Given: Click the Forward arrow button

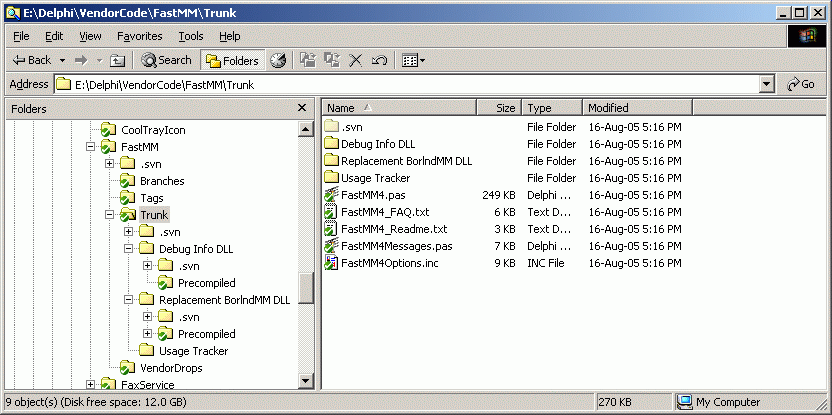Looking at the screenshot, I should pos(81,60).
